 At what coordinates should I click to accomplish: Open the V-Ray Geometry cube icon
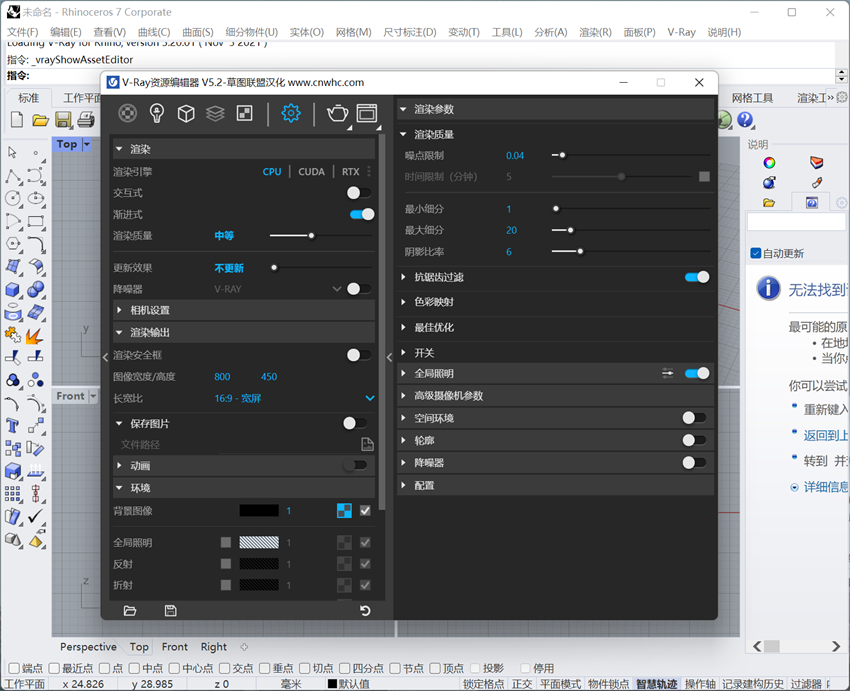pos(186,113)
